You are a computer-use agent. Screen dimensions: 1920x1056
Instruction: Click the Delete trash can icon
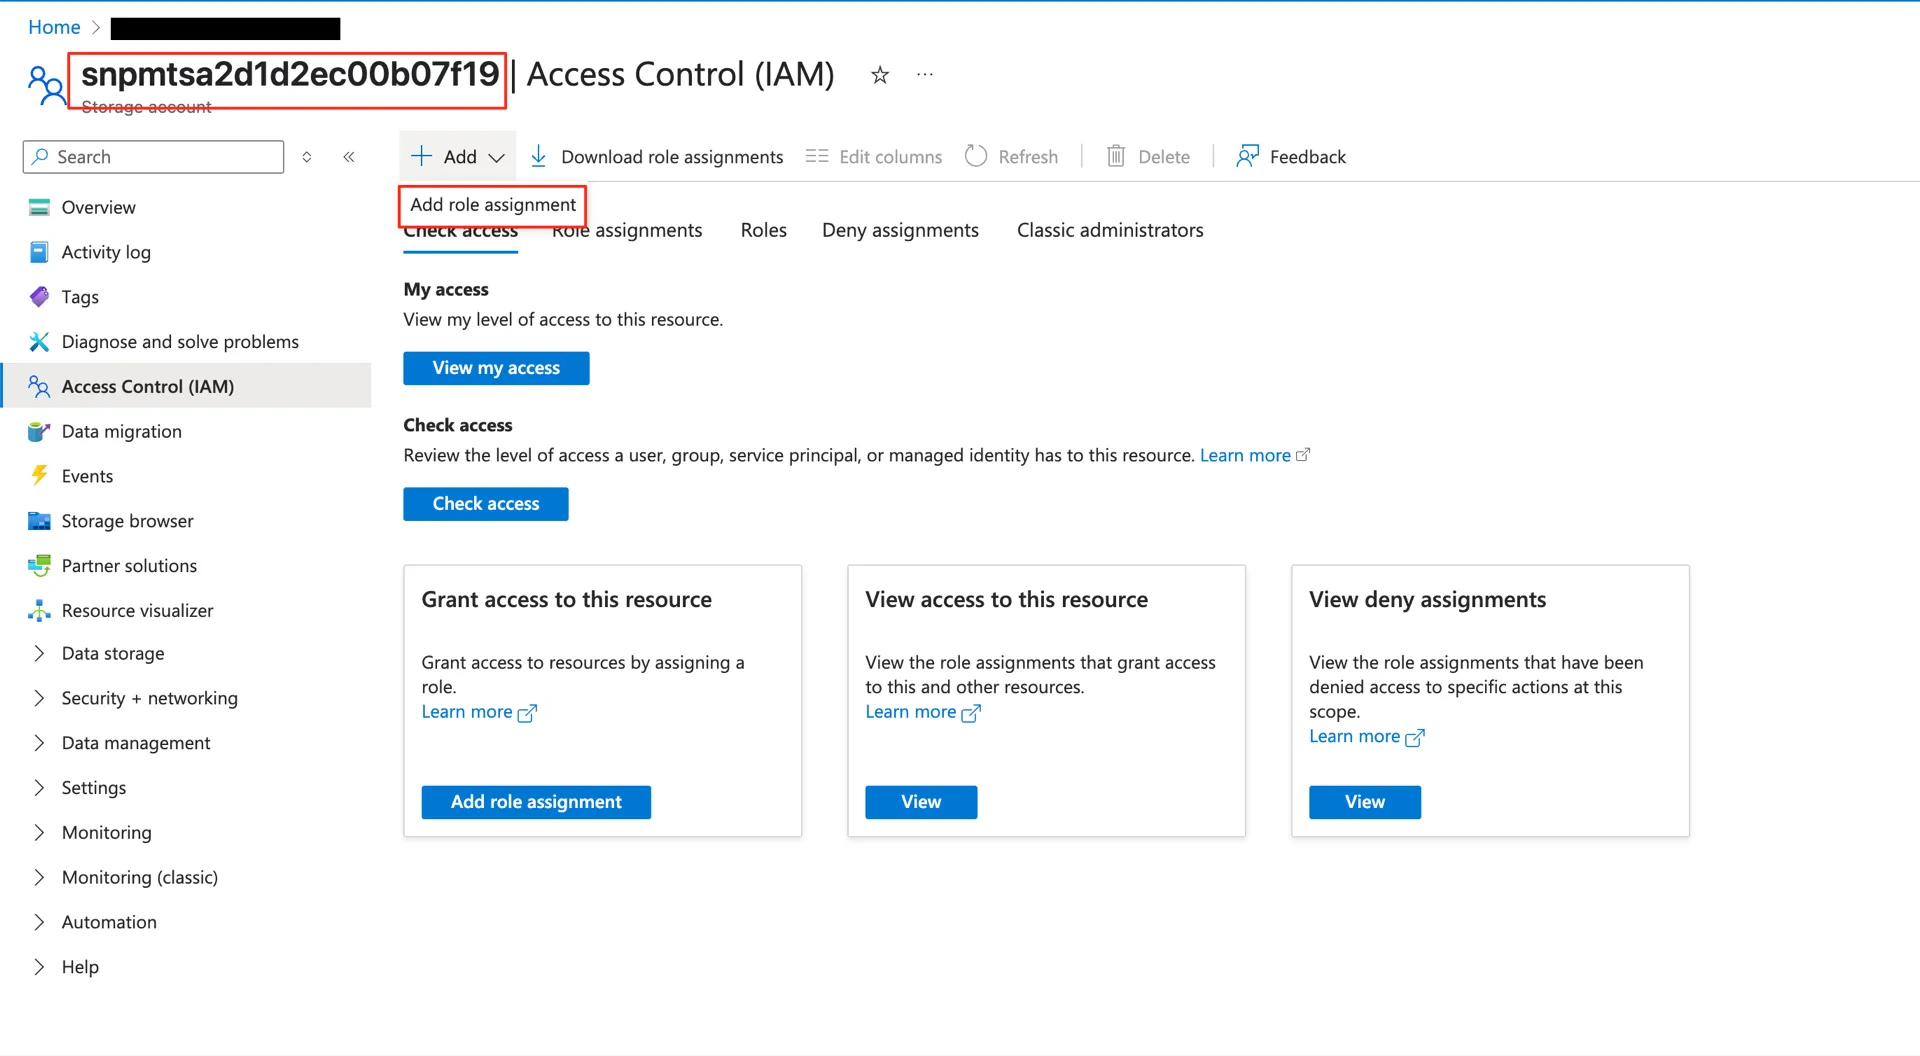coord(1116,156)
